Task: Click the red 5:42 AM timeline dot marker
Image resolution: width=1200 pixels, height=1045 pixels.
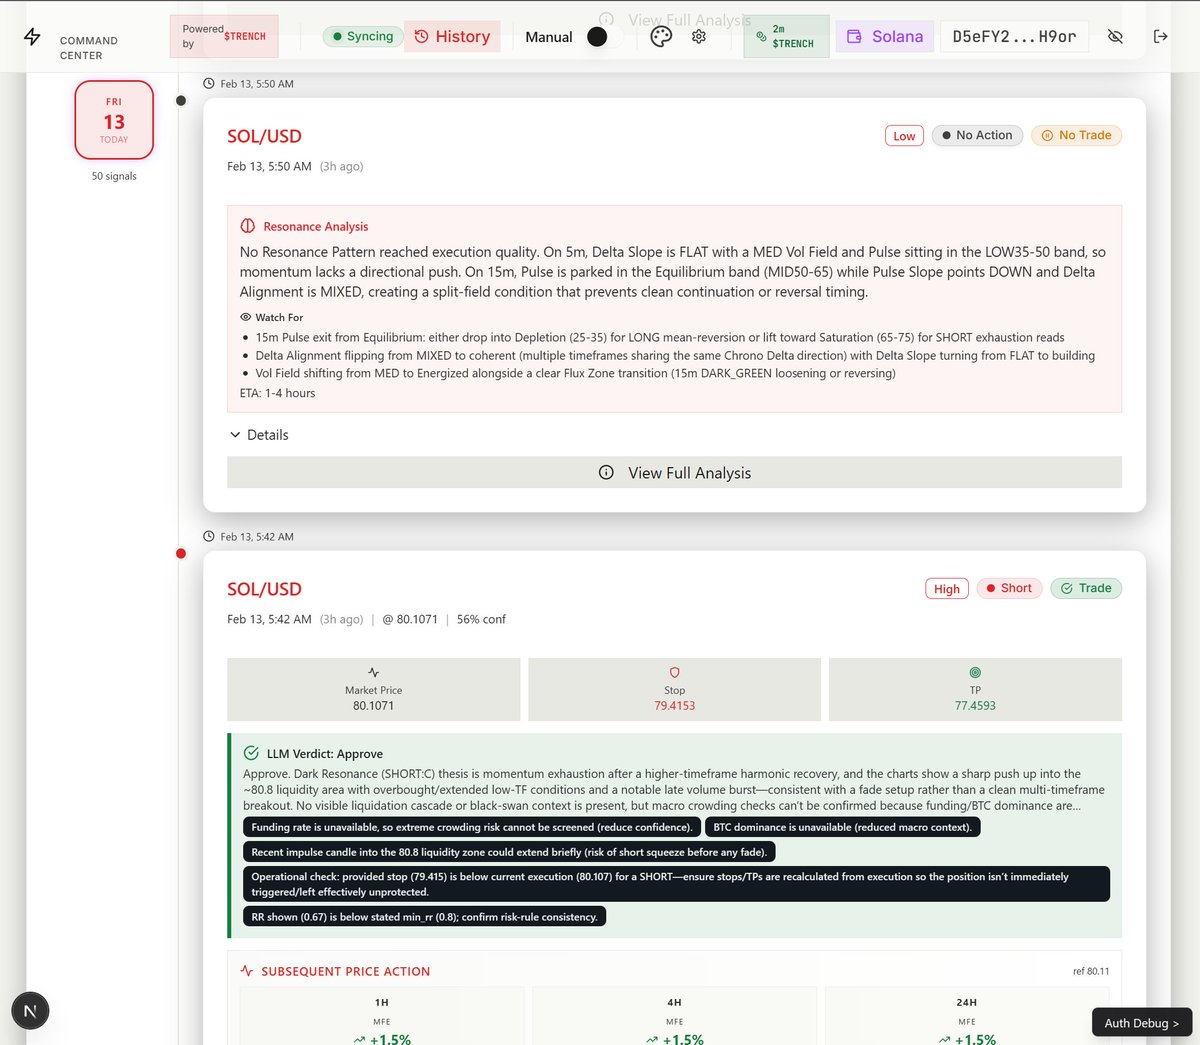Action: click(x=181, y=553)
